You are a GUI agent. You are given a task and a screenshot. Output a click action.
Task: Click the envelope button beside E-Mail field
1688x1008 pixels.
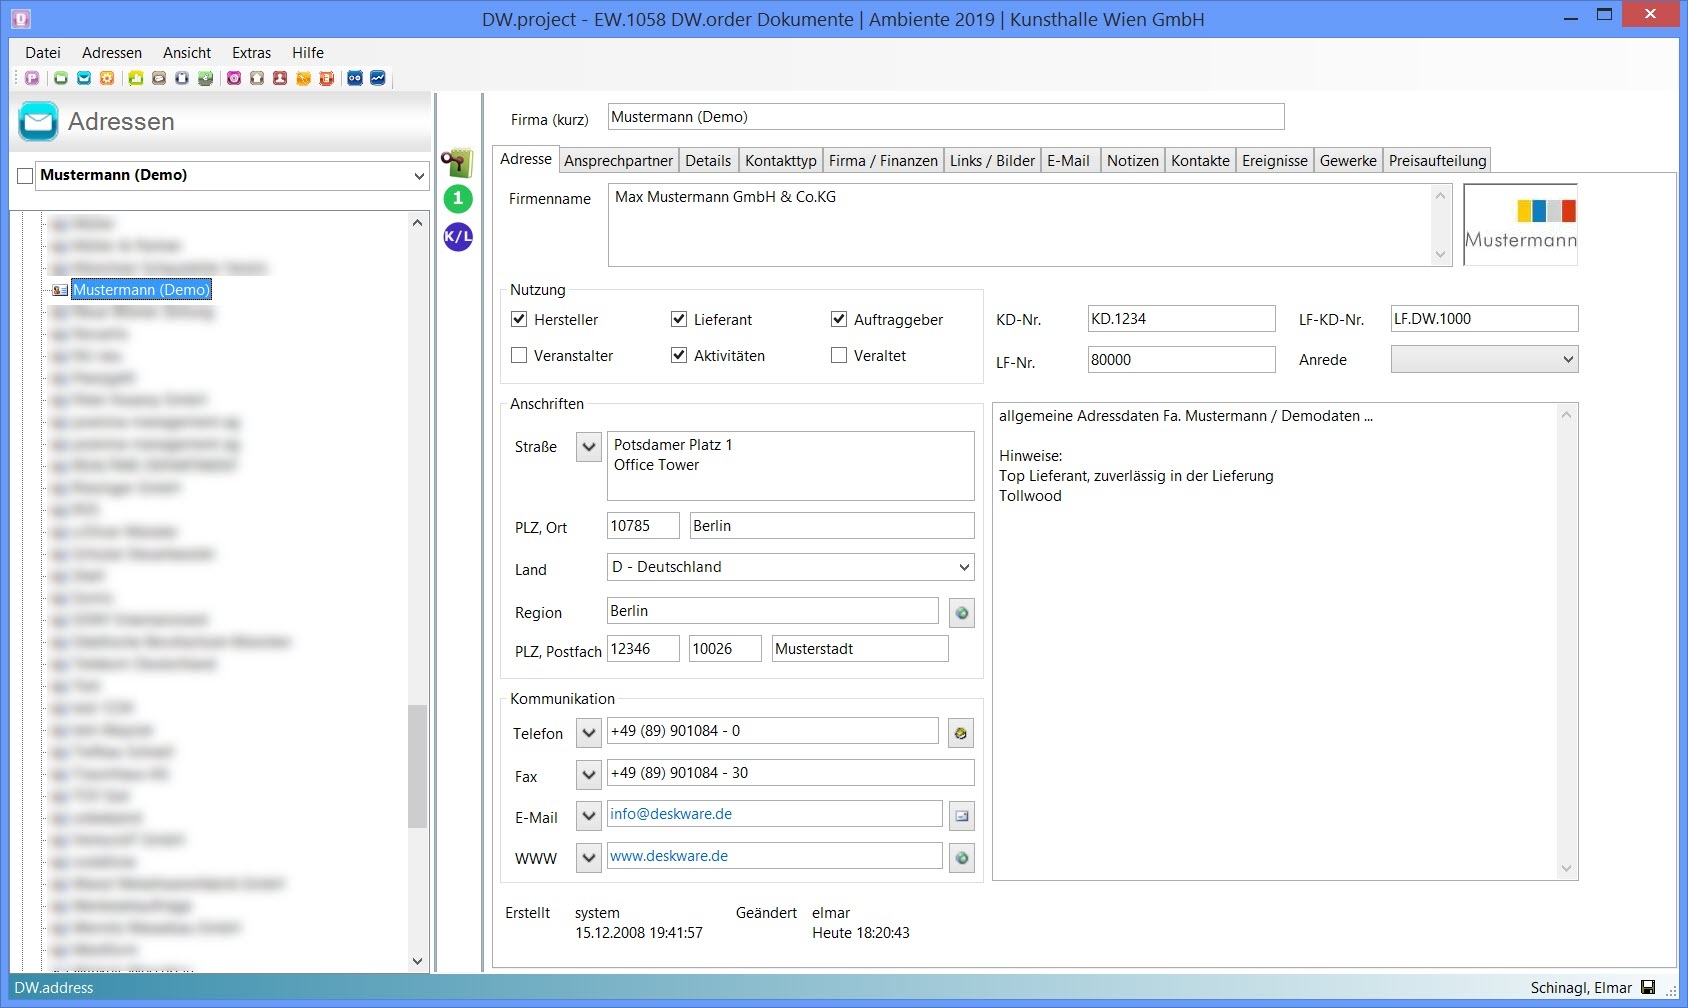(x=961, y=816)
